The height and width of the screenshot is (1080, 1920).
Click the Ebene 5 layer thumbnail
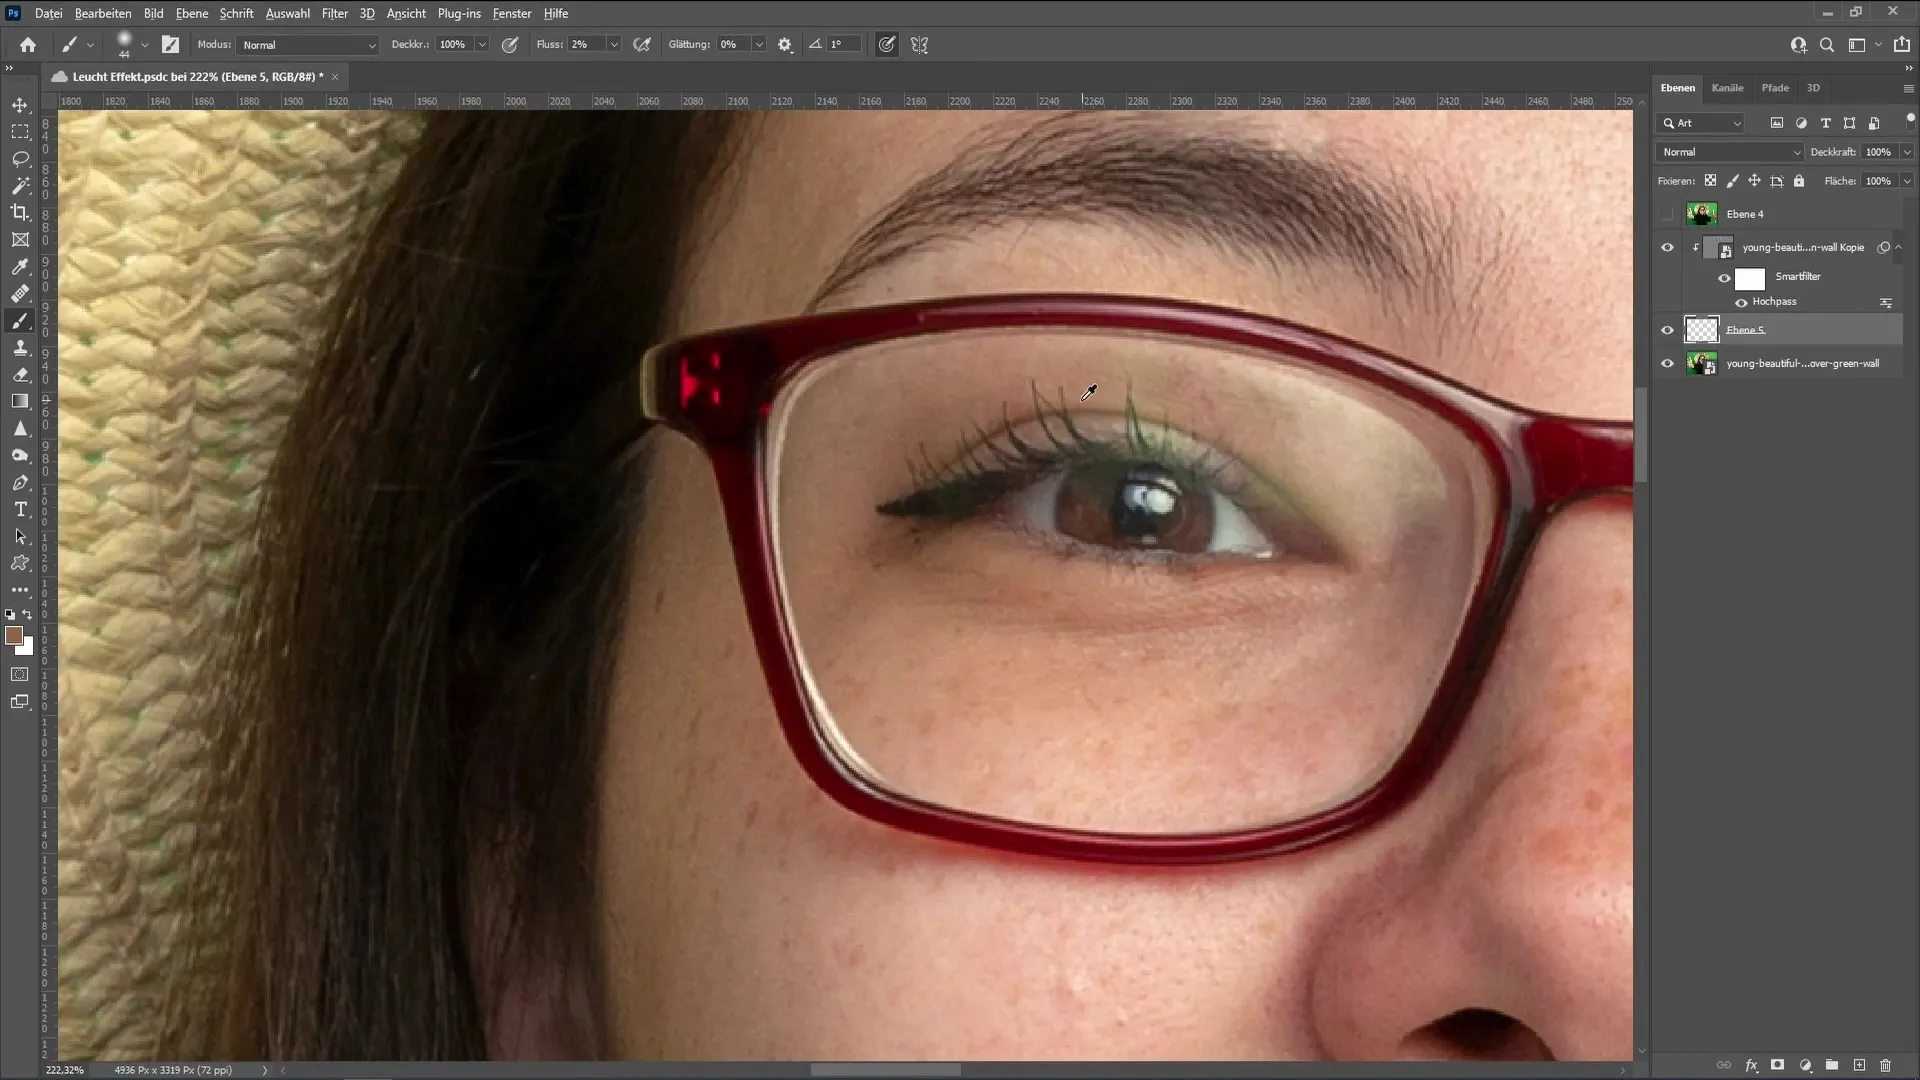click(x=1702, y=330)
